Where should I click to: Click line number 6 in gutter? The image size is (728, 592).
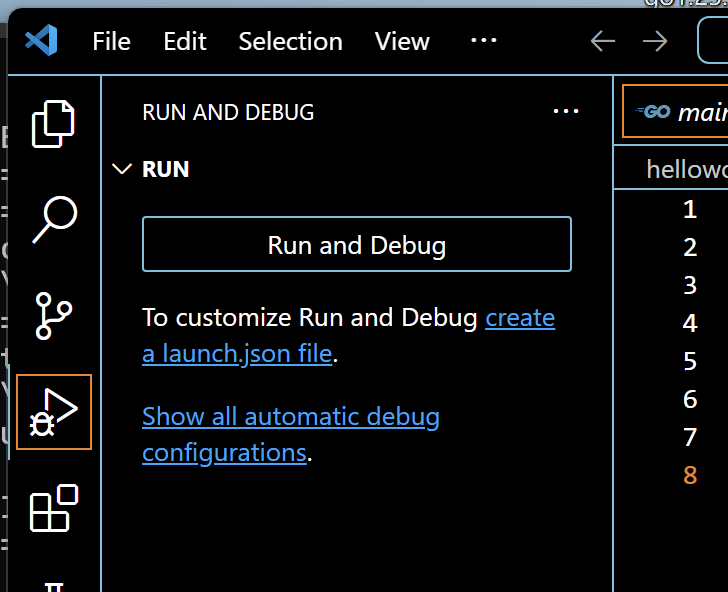(690, 399)
